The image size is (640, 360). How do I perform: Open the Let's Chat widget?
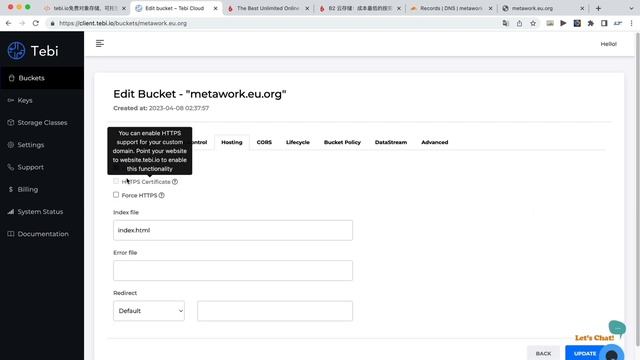tap(611, 354)
